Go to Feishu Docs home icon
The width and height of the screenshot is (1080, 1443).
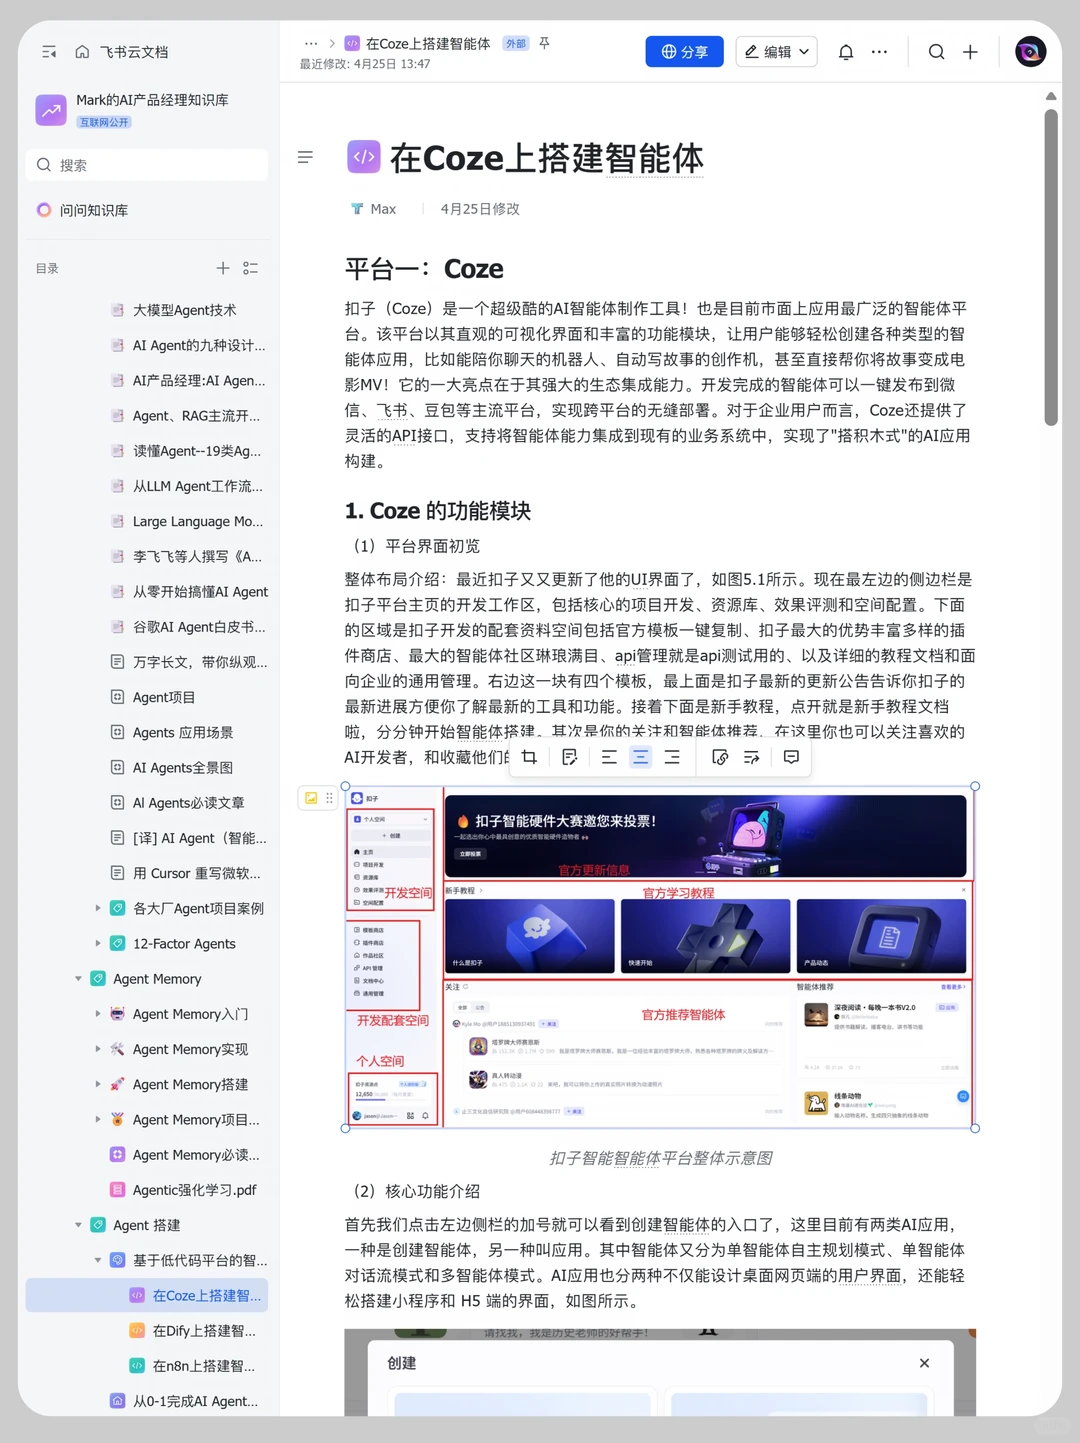[82, 52]
